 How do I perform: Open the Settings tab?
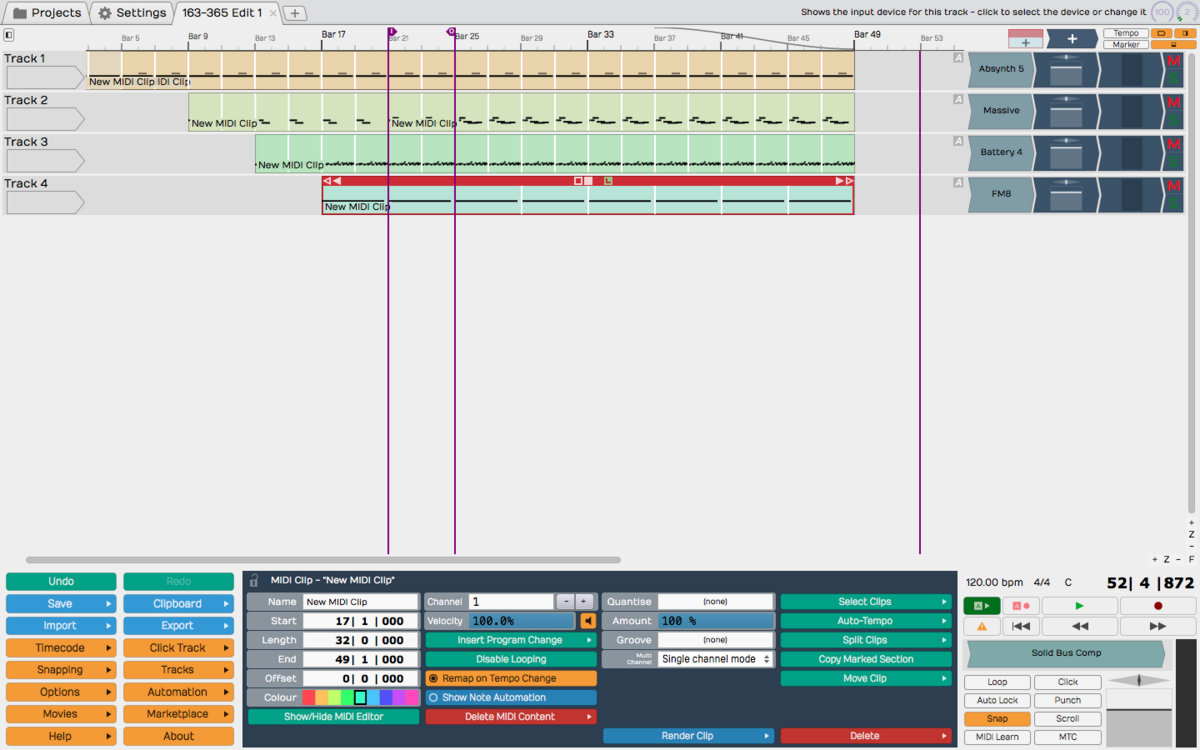click(x=132, y=13)
